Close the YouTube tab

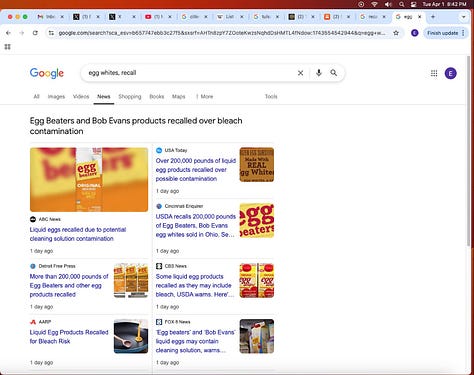point(170,16)
